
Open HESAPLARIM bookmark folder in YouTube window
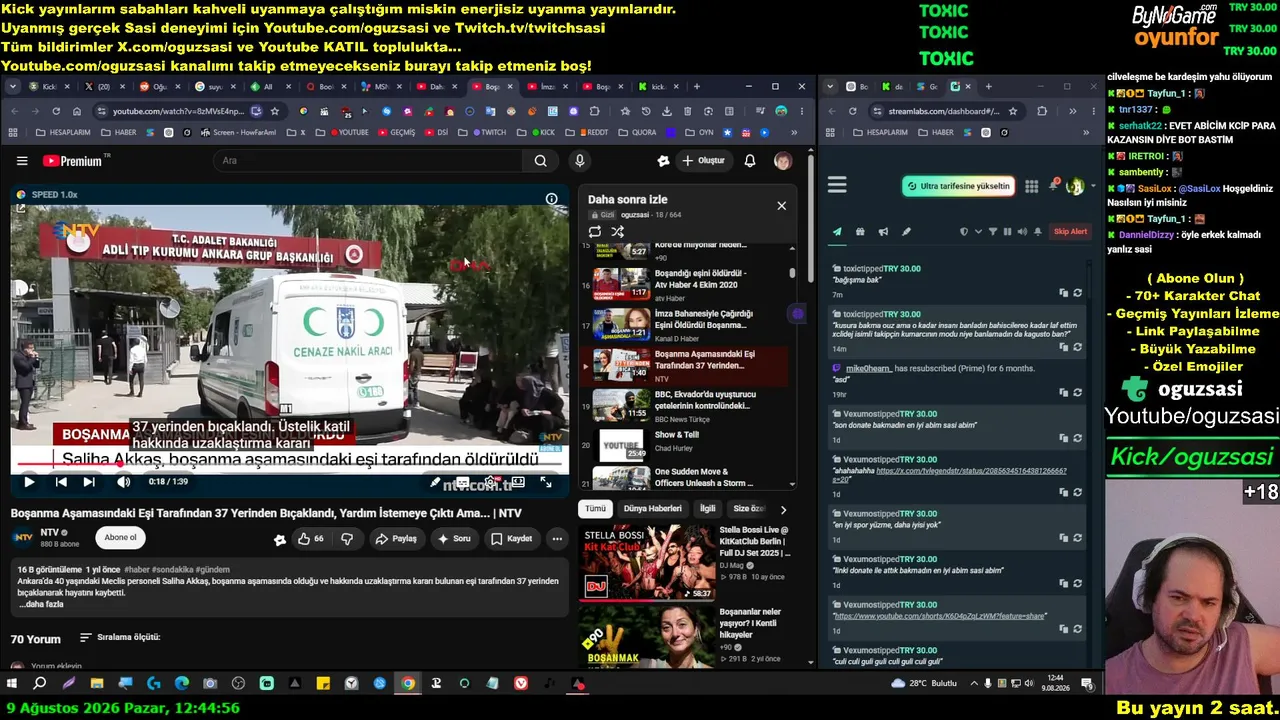(63, 132)
